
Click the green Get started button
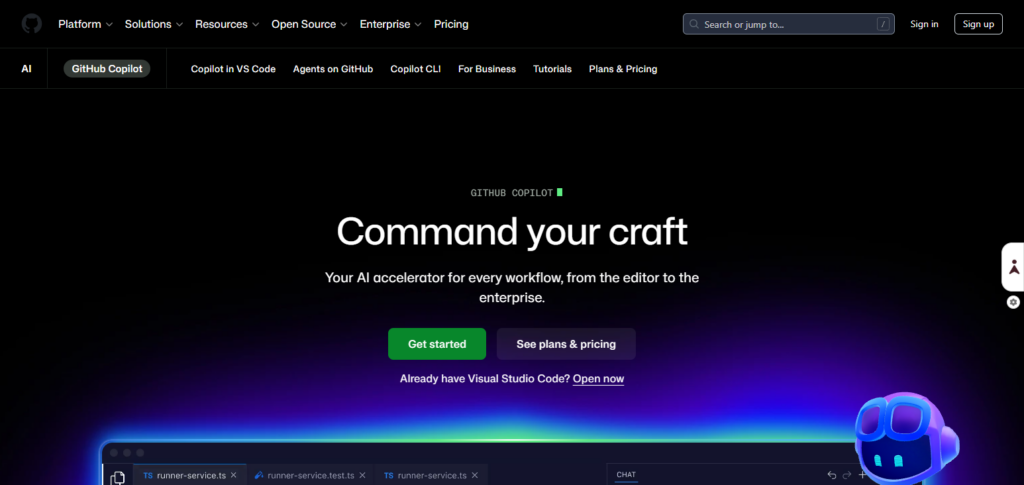tap(437, 344)
